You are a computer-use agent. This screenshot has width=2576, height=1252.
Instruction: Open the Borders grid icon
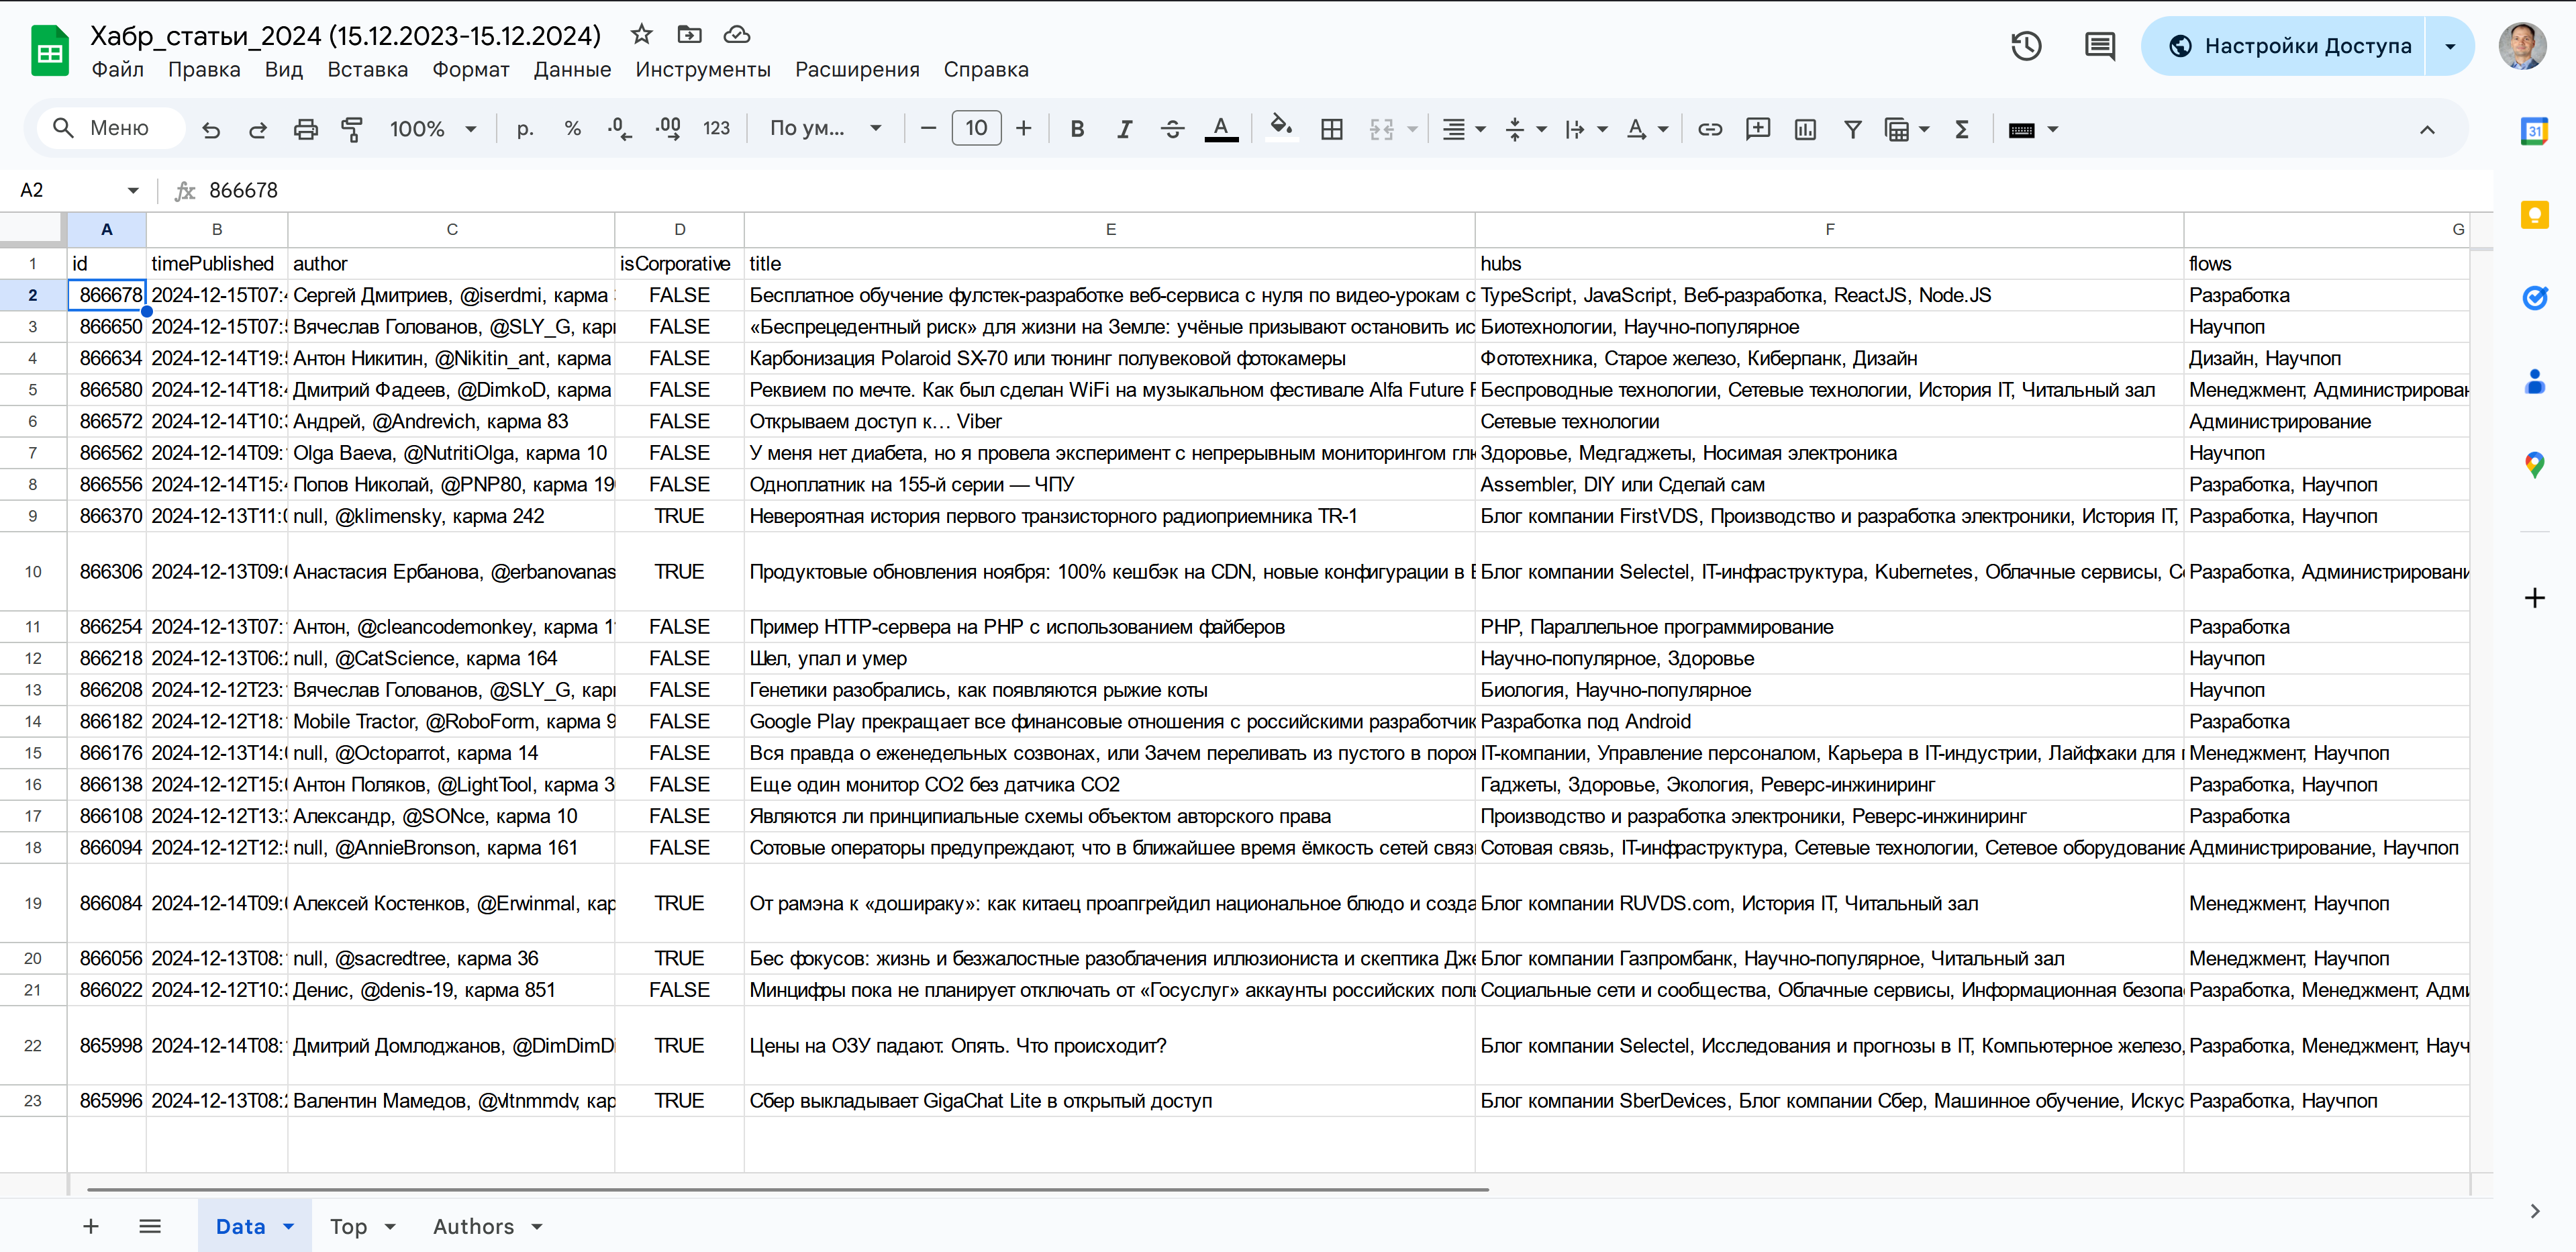click(1331, 129)
